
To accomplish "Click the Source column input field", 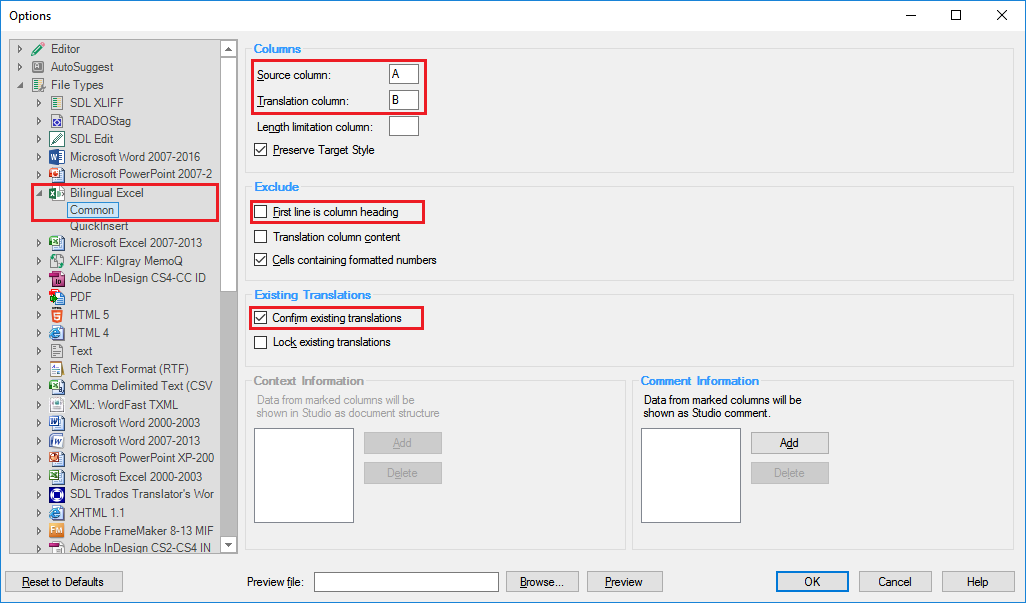I will tap(404, 74).
